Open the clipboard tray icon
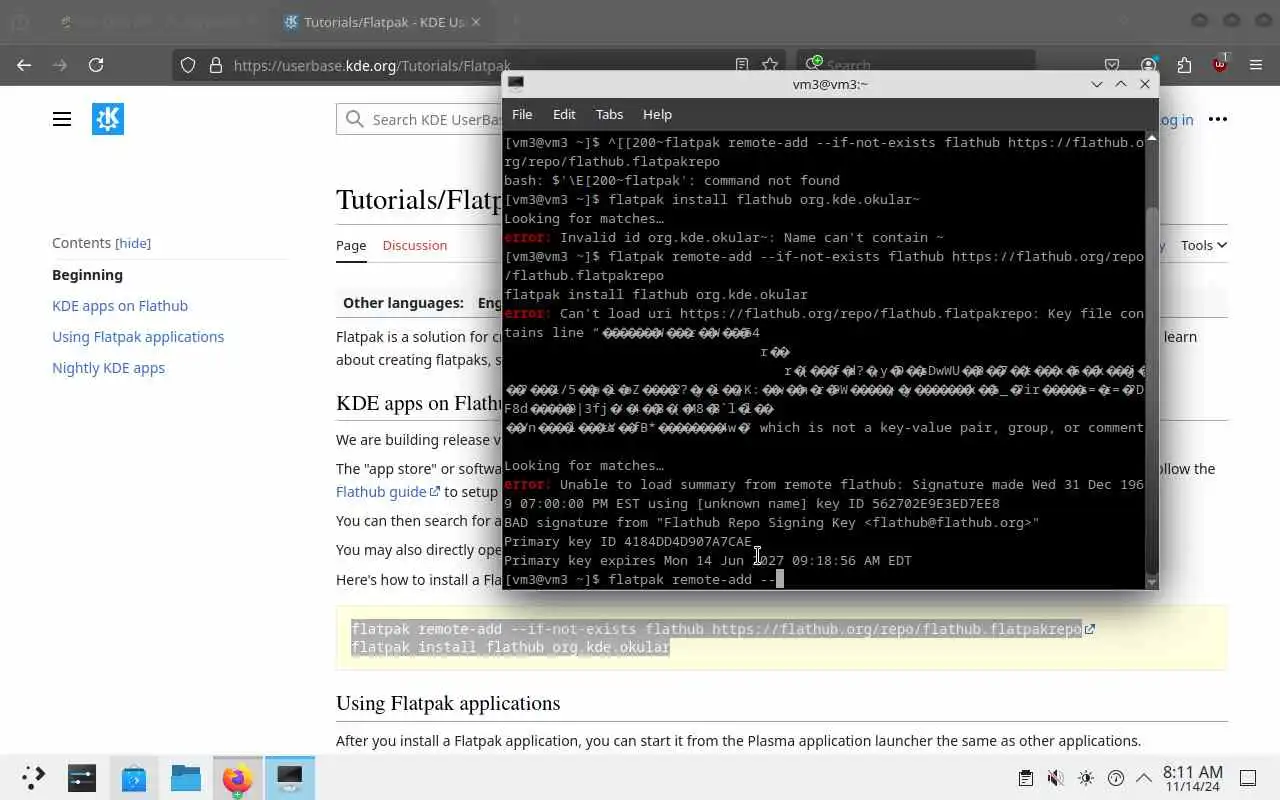Image resolution: width=1280 pixels, height=800 pixels. pyautogui.click(x=1025, y=778)
